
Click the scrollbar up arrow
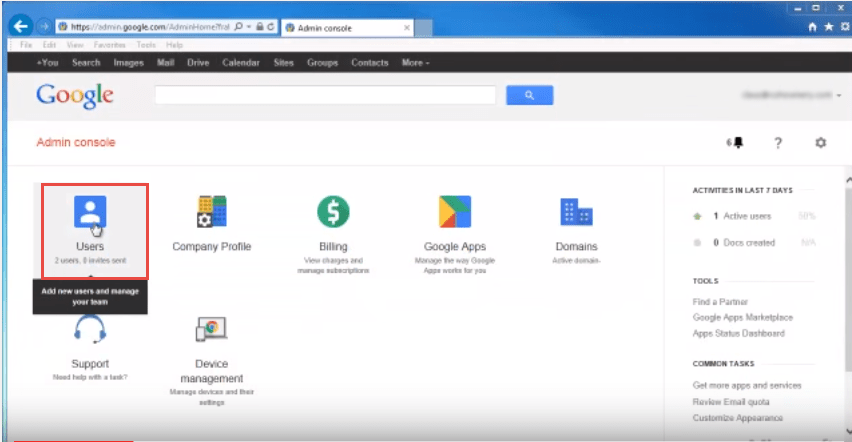point(848,179)
